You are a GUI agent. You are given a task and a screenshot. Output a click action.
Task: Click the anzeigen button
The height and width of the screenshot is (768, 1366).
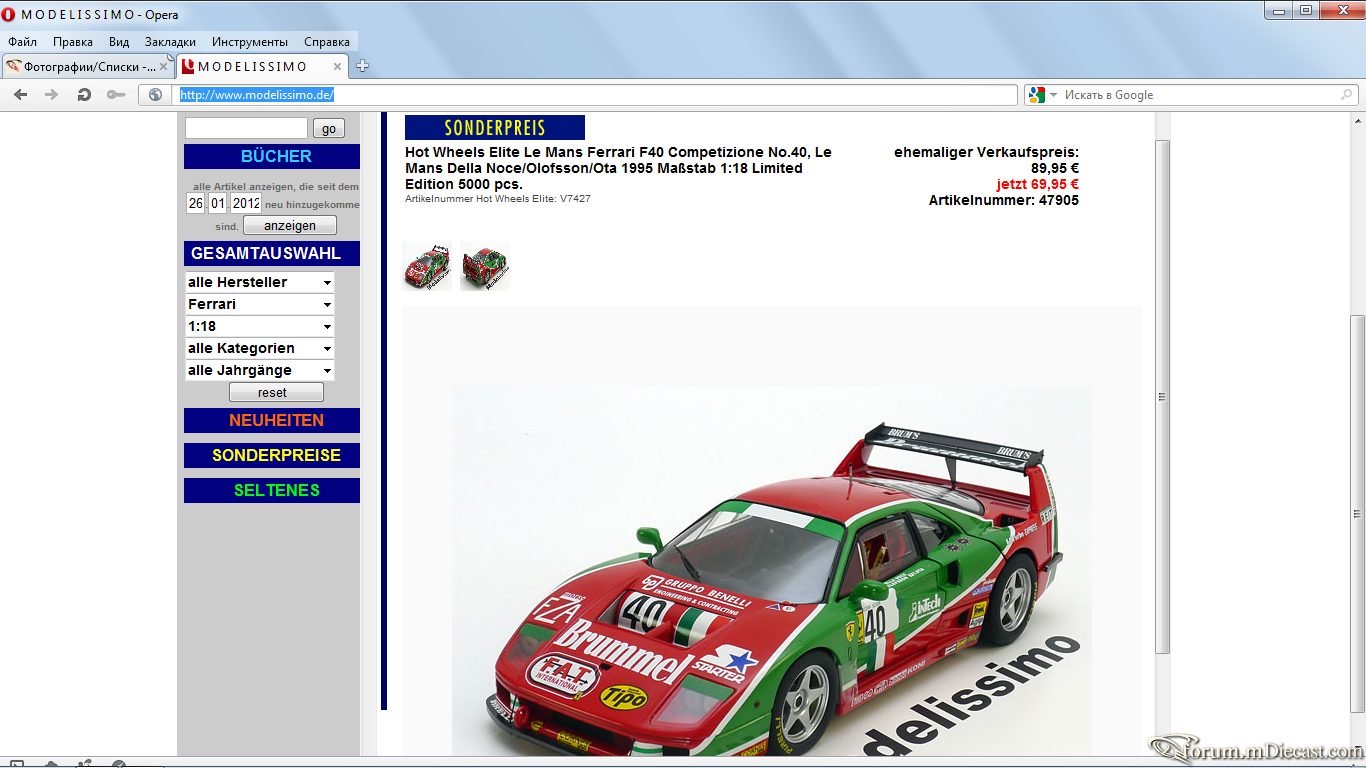pos(290,226)
